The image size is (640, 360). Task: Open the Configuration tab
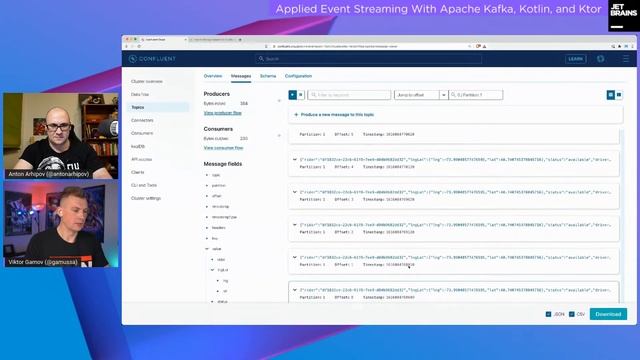[x=298, y=76]
